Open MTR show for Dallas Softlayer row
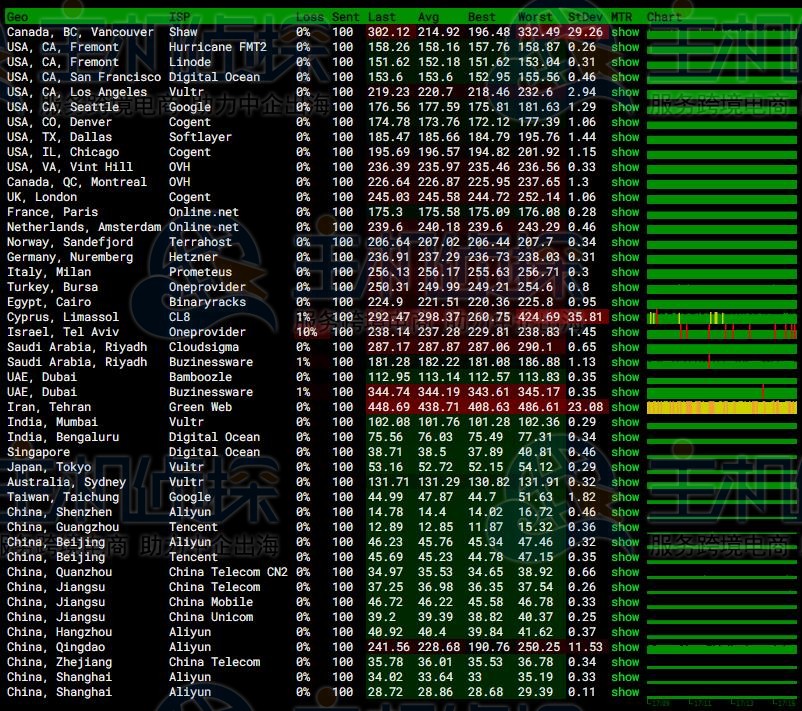The height and width of the screenshot is (711, 802). pyautogui.click(x=625, y=137)
